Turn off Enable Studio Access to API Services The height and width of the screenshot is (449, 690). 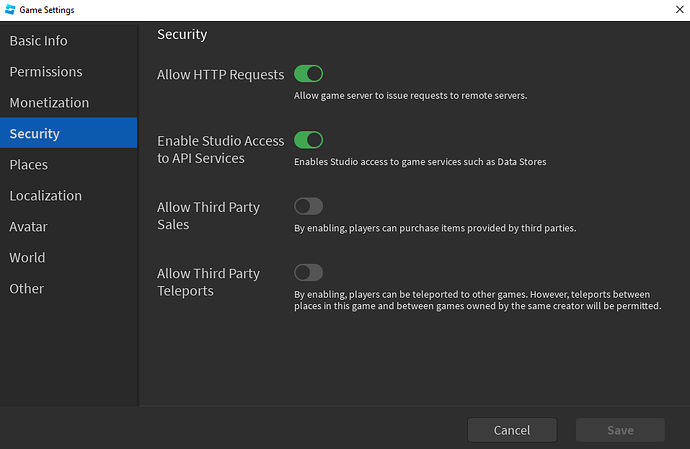[x=308, y=140]
